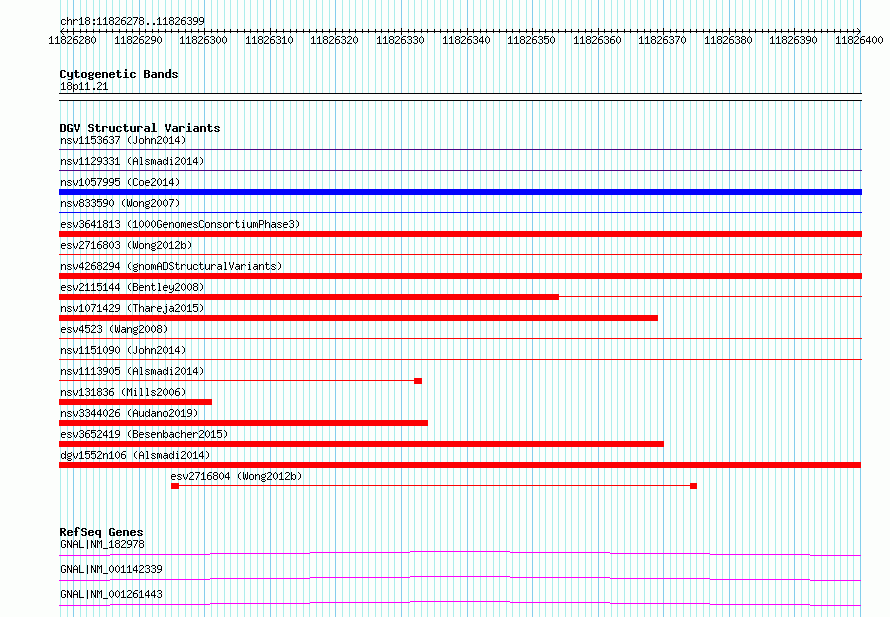
Task: Open esv3641813 (1000GenomesConsortiumPhase3) label
Action: 180,224
